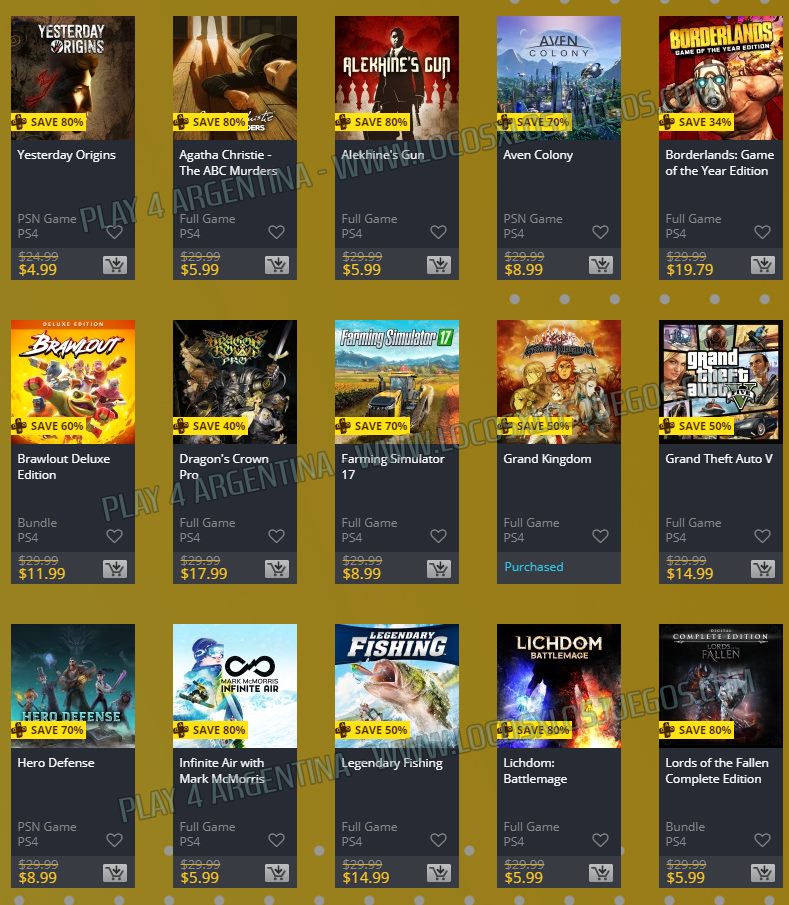
Task: Add Agatha Christie ABC Murders to cart
Action: click(x=277, y=265)
